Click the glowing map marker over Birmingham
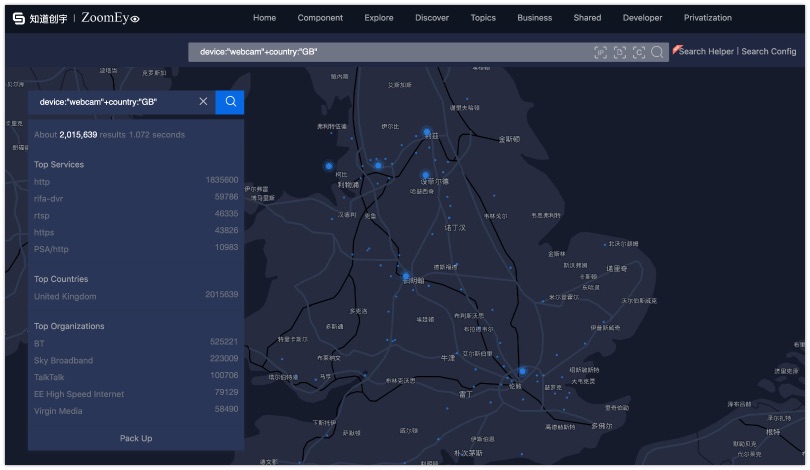810x470 pixels. [406, 276]
